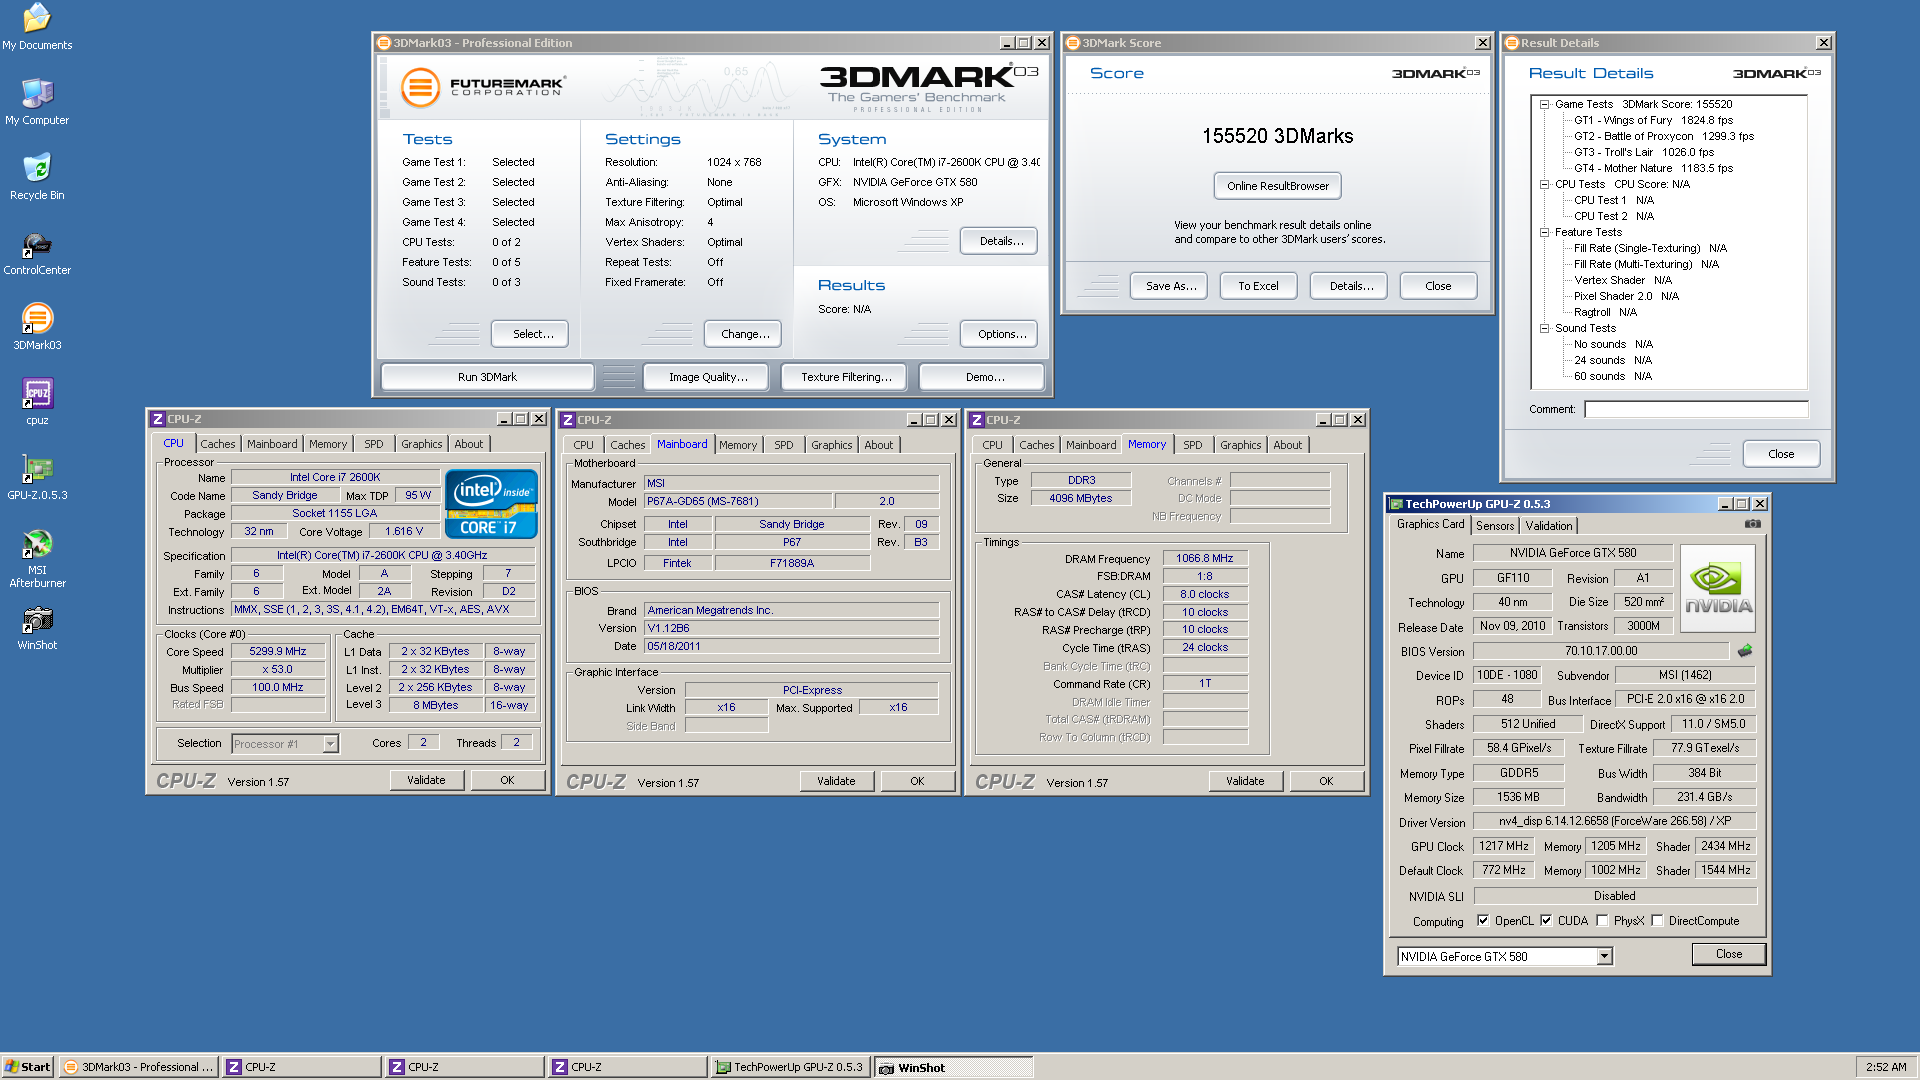Screen dimensions: 1920x1080
Task: Toggle the CUDA checkbox in GPU-Z
Action: tap(1546, 921)
